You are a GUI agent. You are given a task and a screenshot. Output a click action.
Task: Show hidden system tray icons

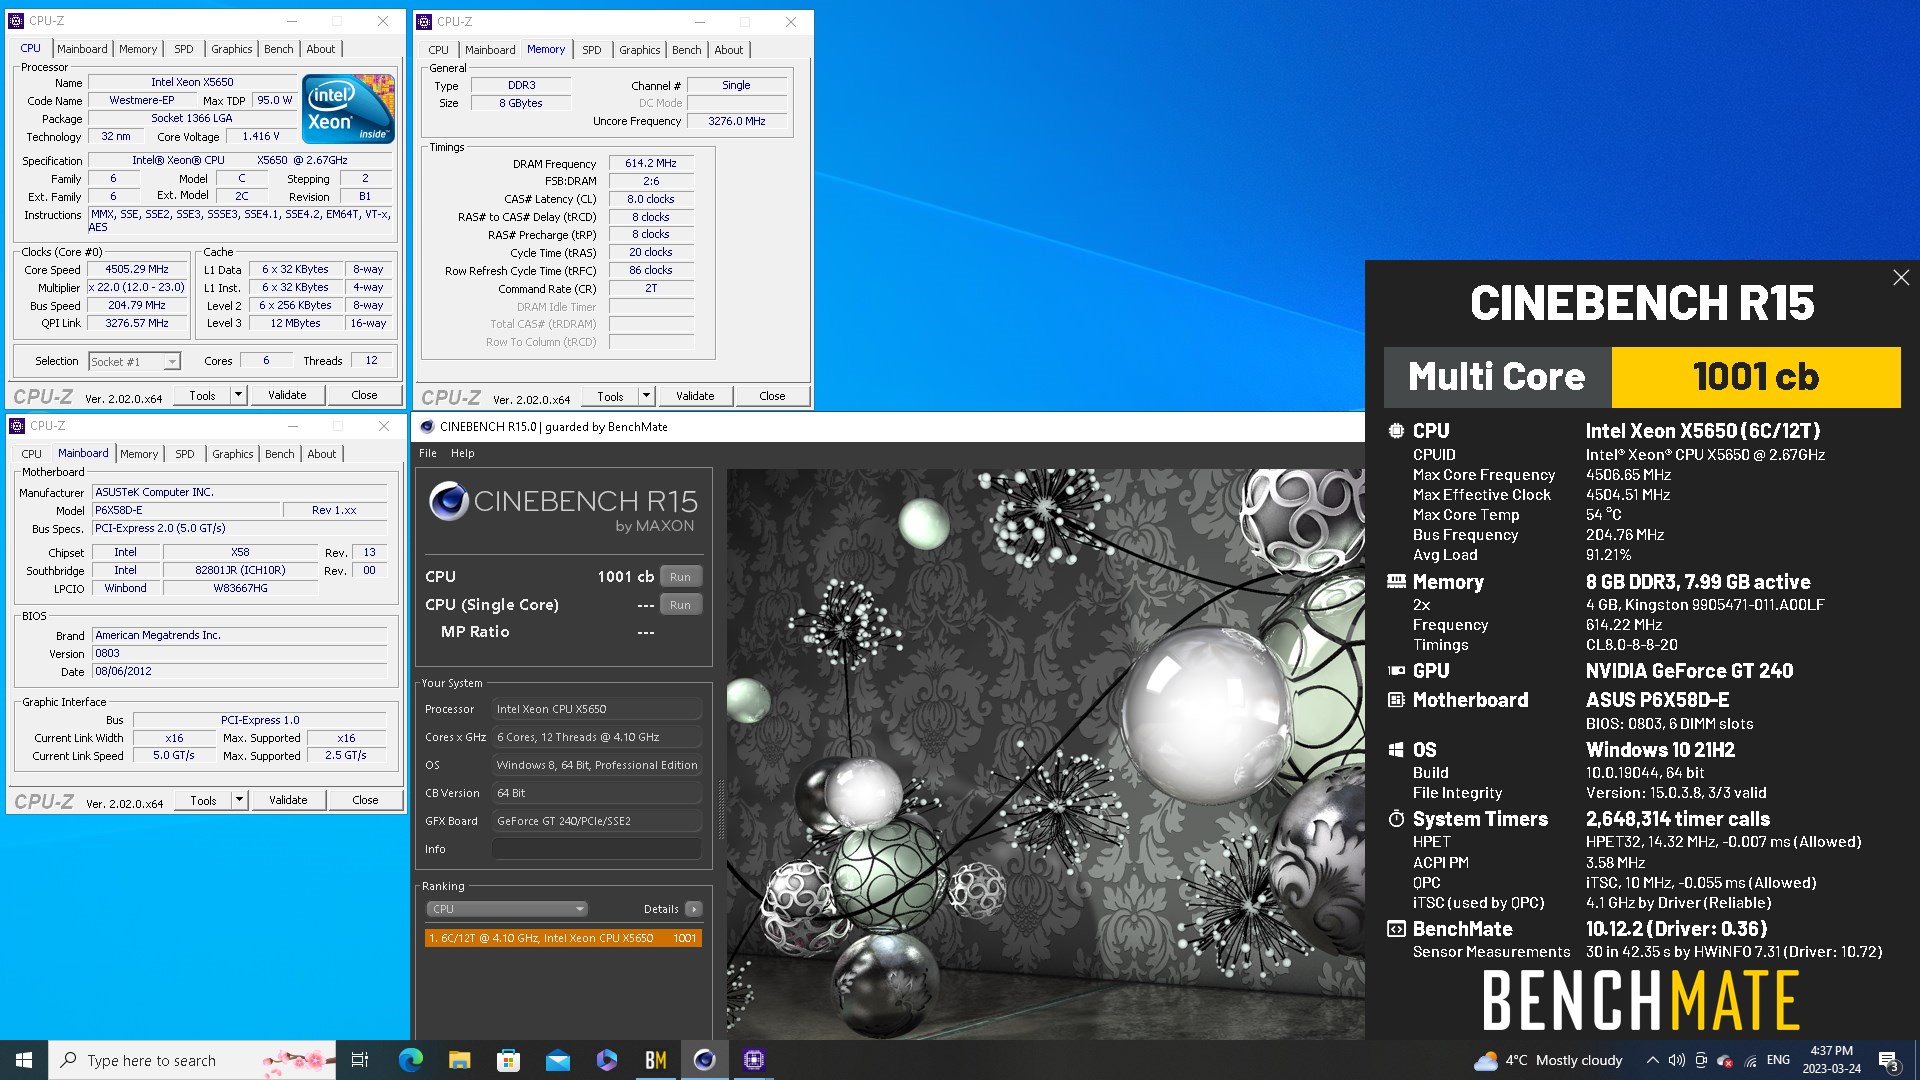point(1652,1060)
